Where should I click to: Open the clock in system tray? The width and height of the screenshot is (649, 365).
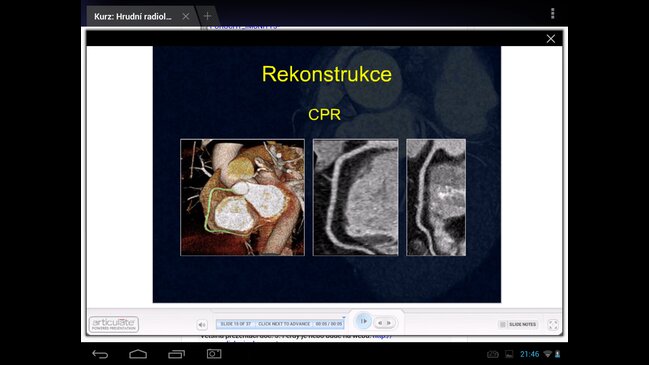(x=529, y=354)
